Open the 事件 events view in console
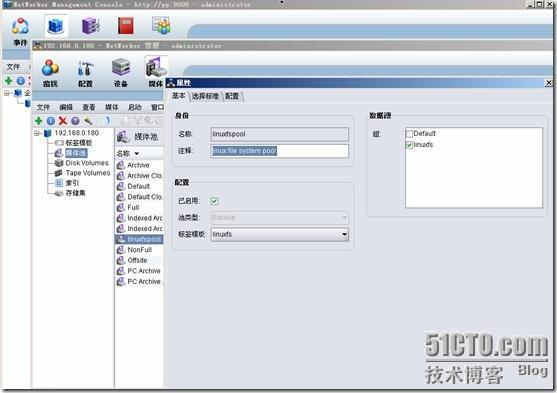 point(20,32)
